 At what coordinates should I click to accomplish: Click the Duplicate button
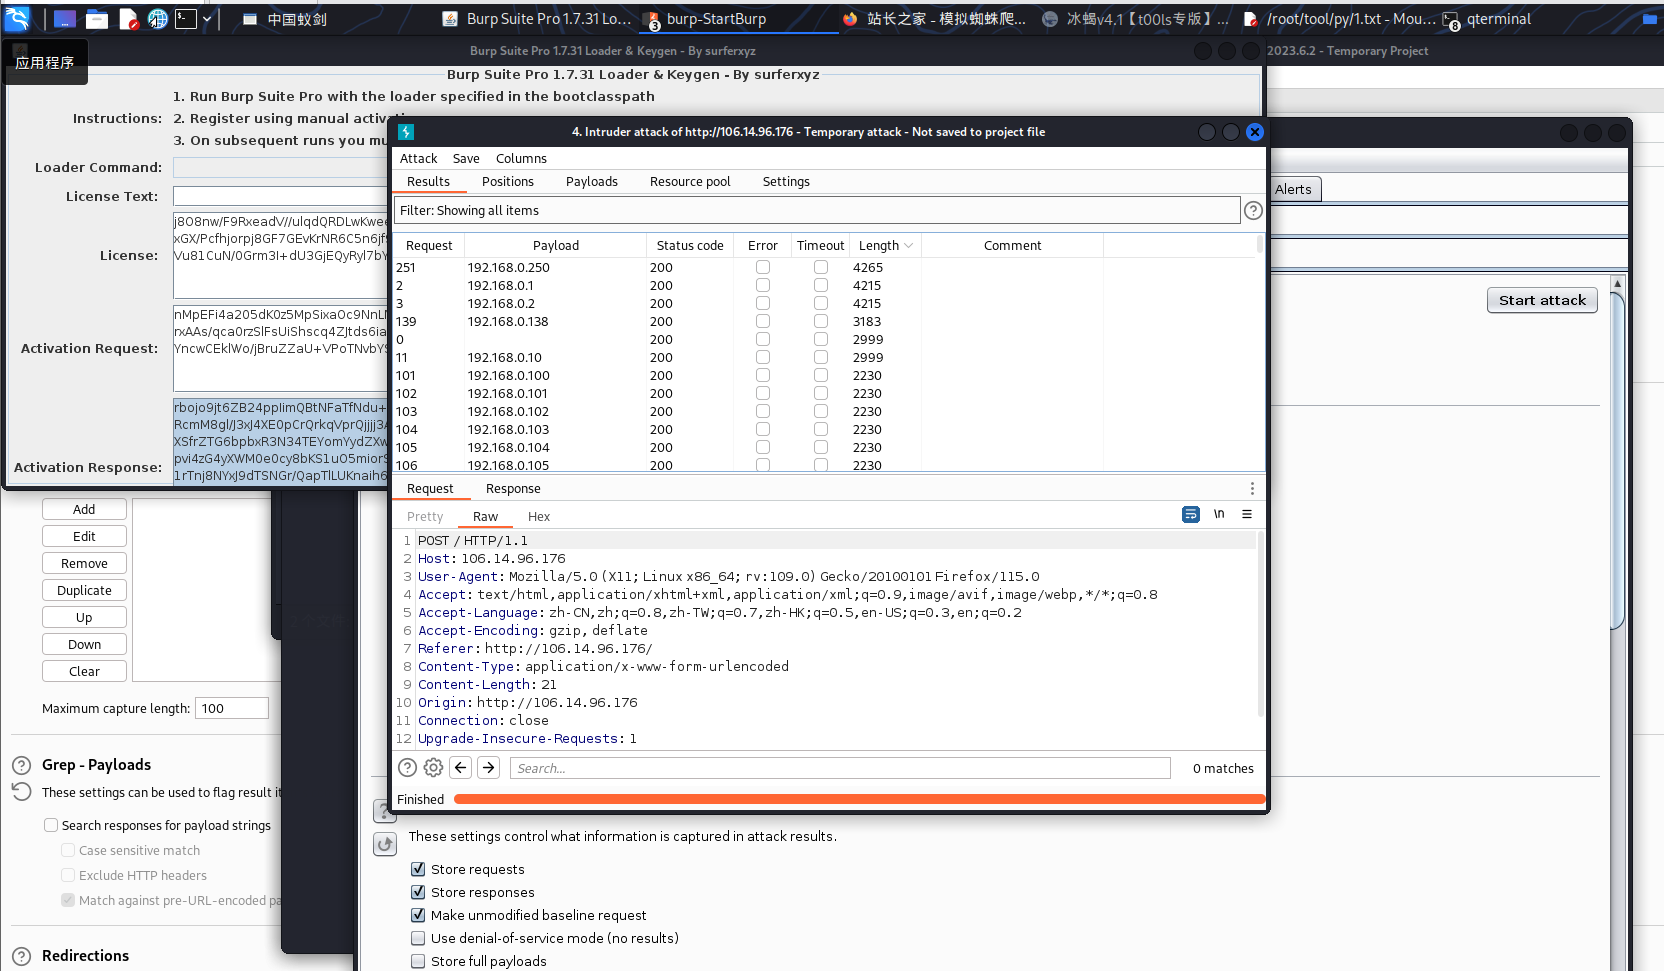tap(84, 590)
